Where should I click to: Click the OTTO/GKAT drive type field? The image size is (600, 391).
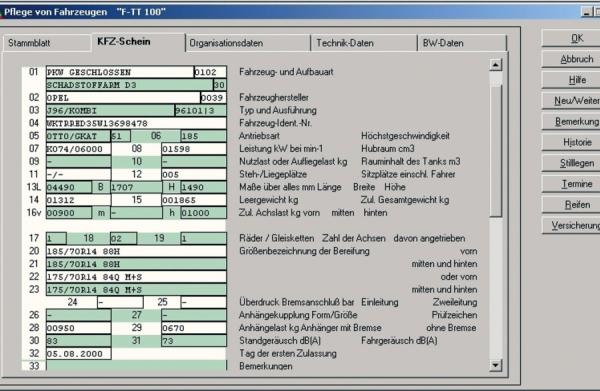[x=78, y=136]
